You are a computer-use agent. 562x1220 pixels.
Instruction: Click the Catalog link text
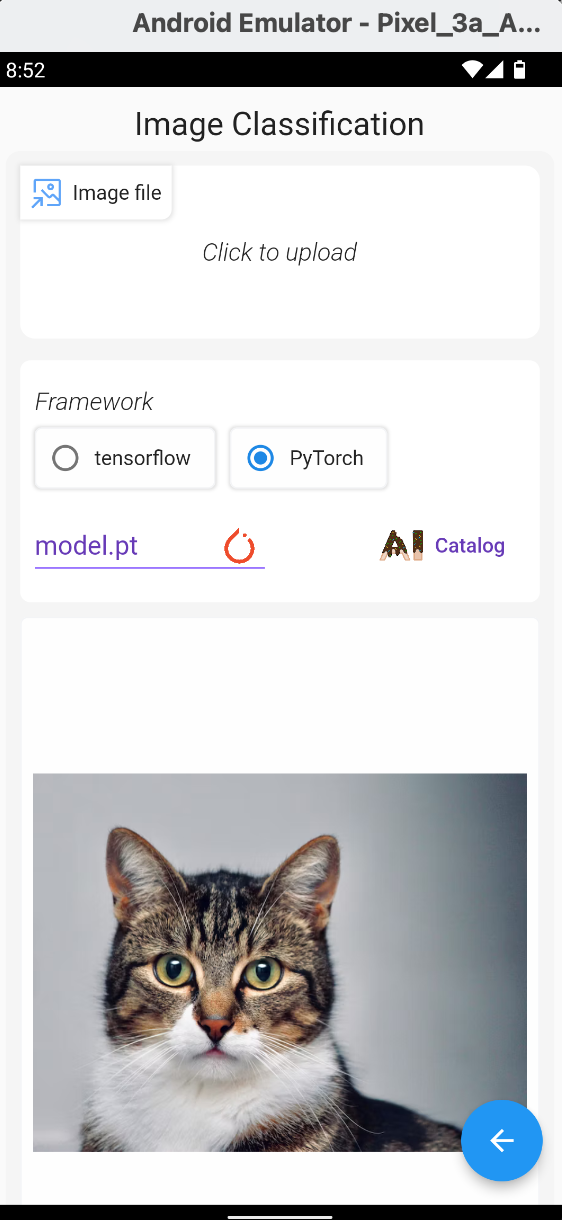click(x=470, y=546)
